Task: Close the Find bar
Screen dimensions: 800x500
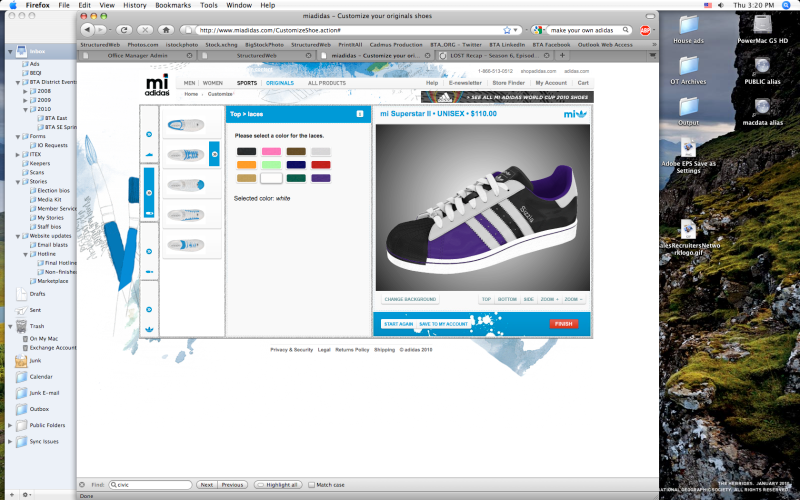Action: point(82,485)
